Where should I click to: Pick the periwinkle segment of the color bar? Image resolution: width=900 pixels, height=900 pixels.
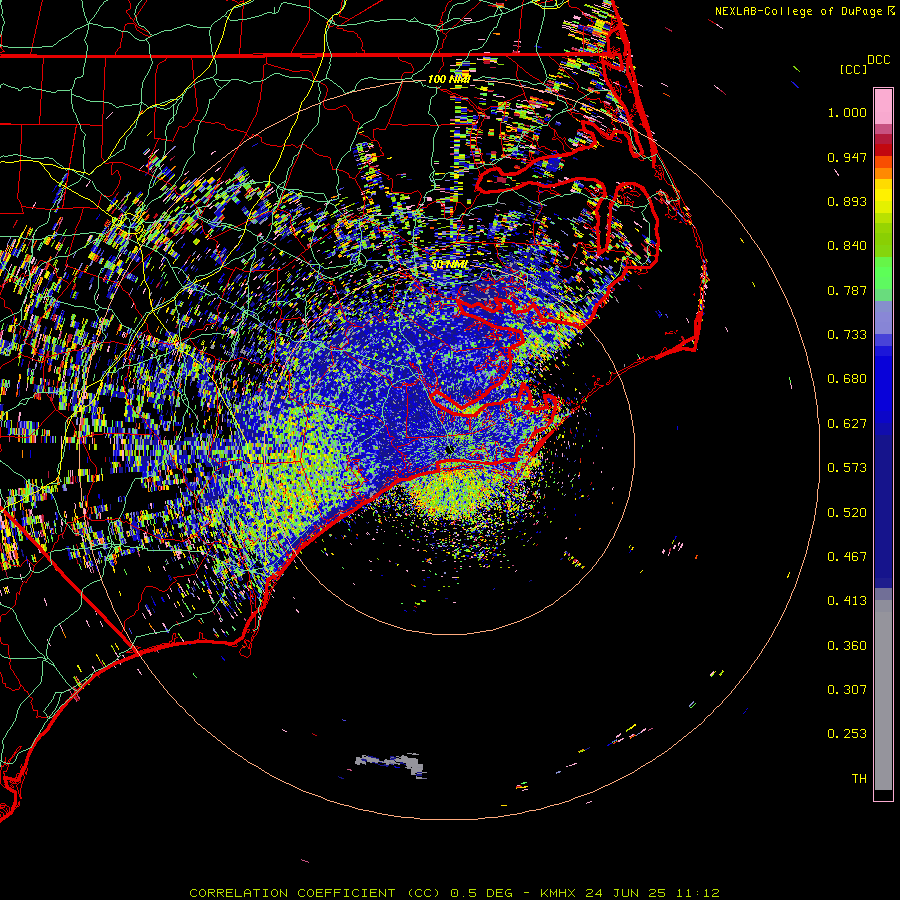click(883, 318)
